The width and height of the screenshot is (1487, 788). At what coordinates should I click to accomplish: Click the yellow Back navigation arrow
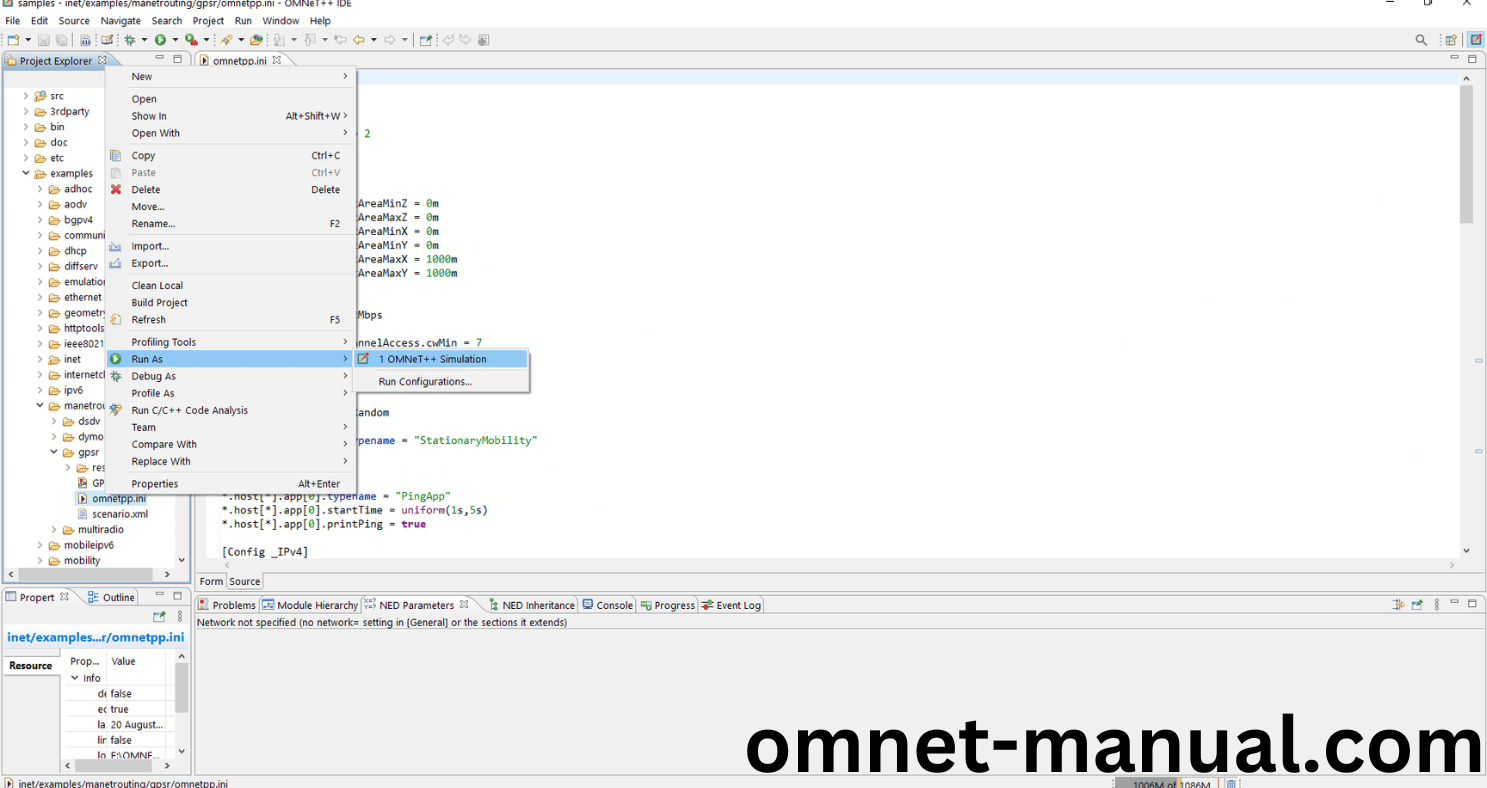tap(358, 40)
